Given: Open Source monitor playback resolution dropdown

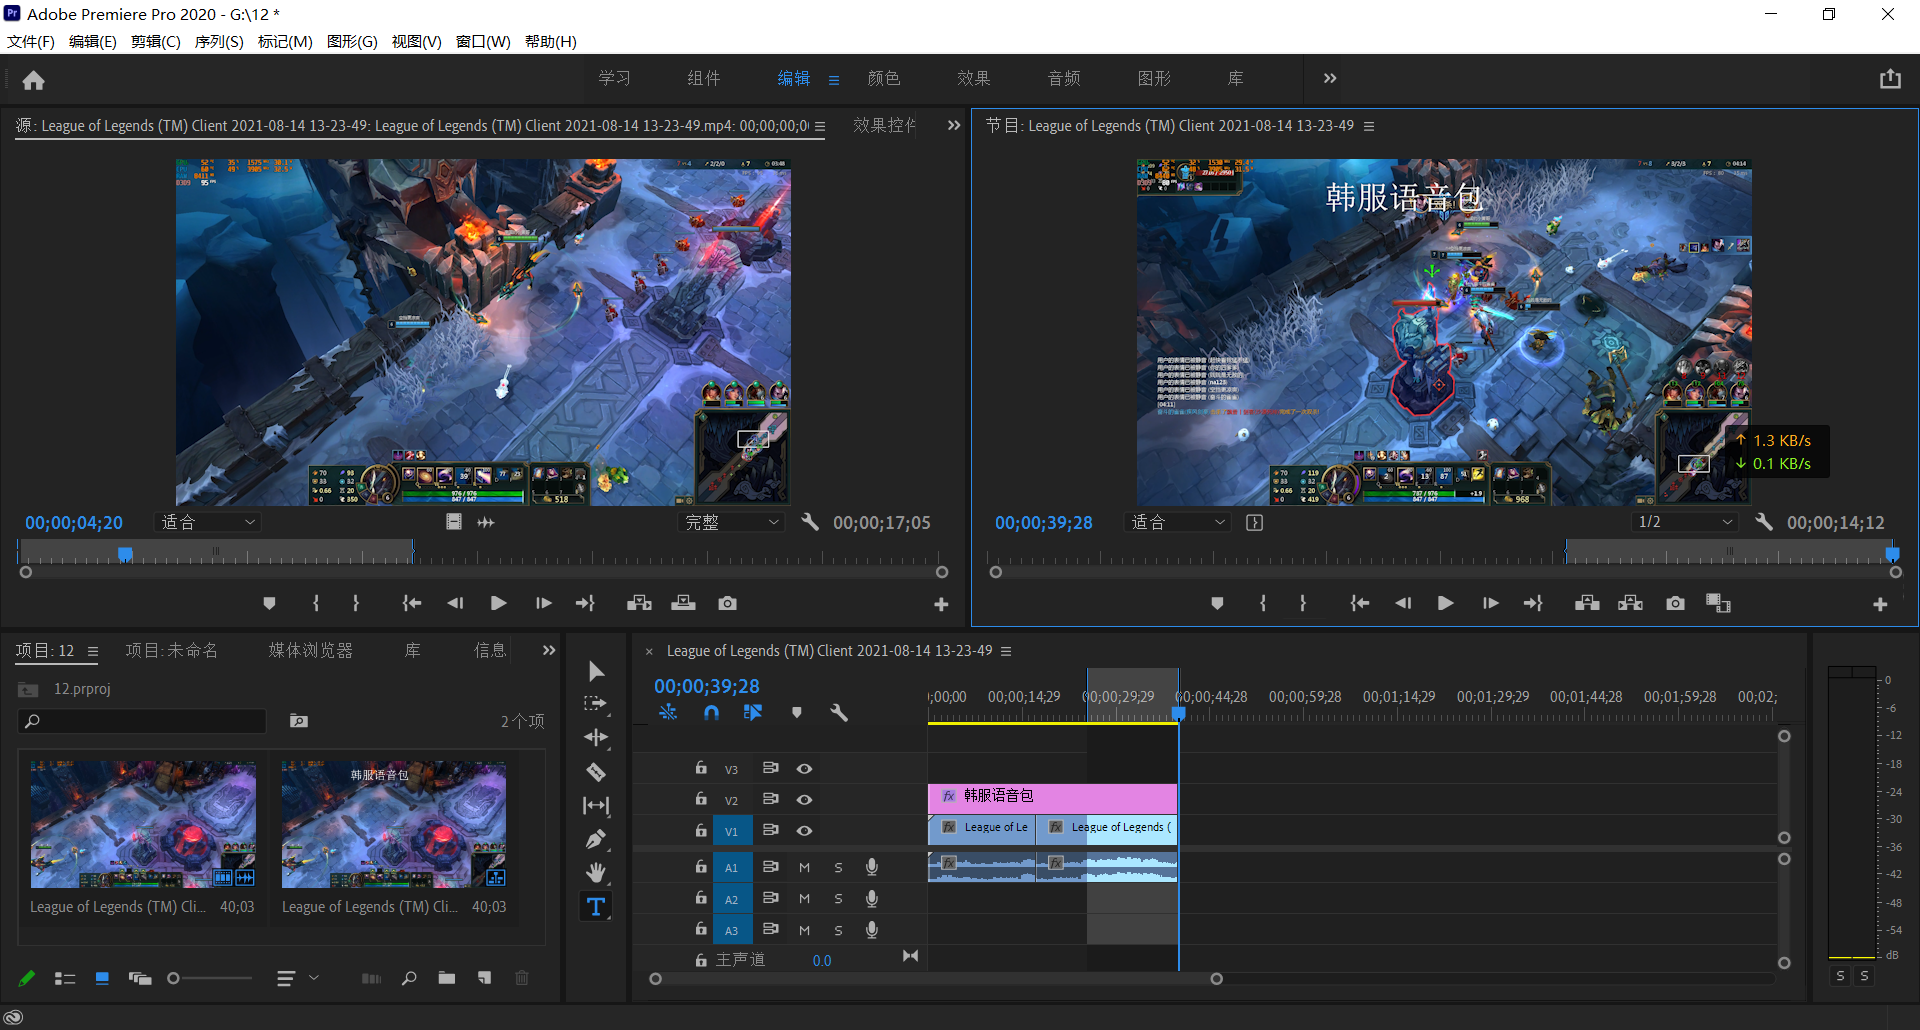Looking at the screenshot, I should [732, 522].
